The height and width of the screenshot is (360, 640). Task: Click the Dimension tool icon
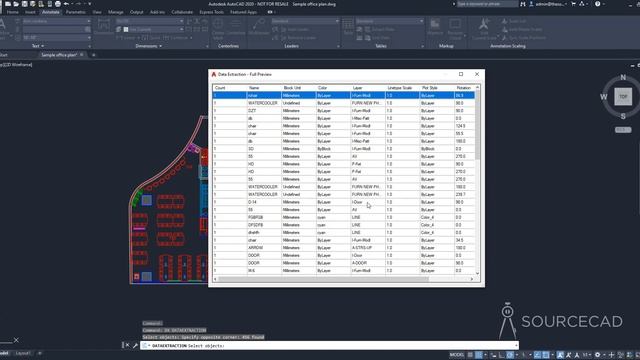pyautogui.click(x=104, y=24)
